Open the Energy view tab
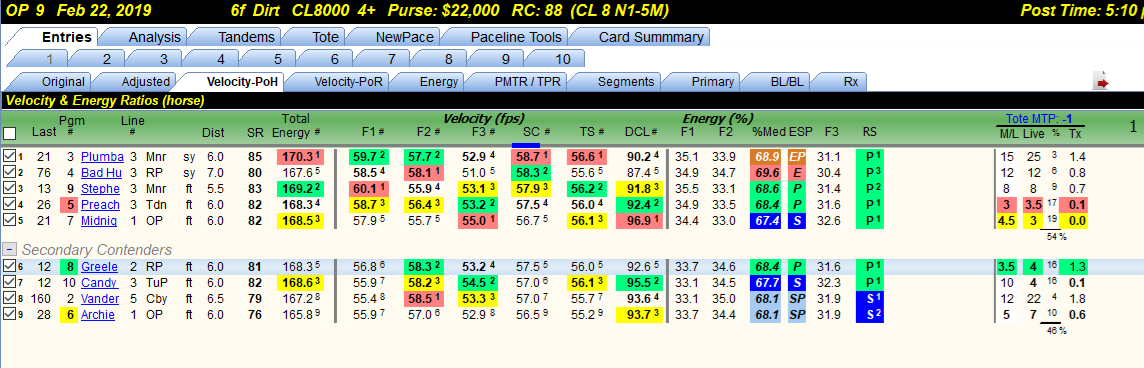Screen dimensions: 1144x368 tap(438, 82)
